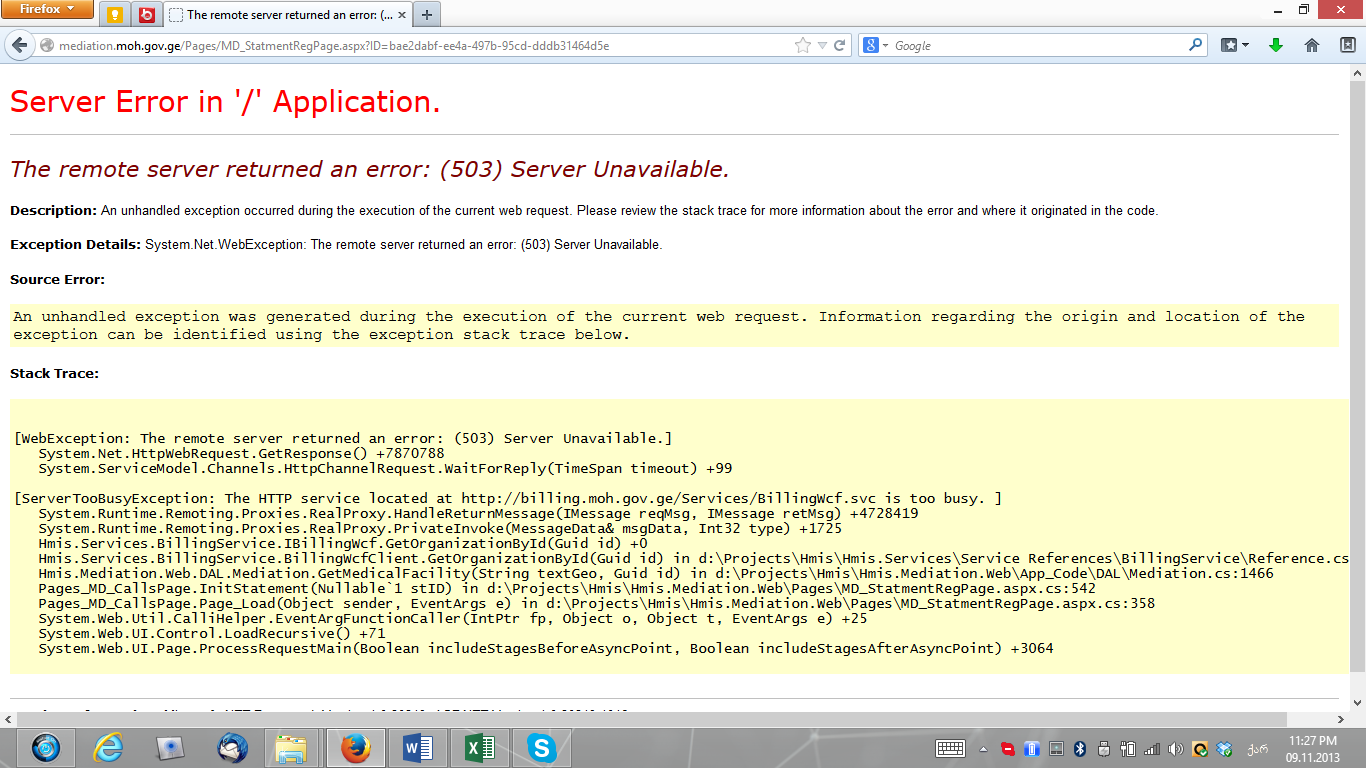The height and width of the screenshot is (768, 1366).
Task: Expand the URL history dropdown arrow
Action: [x=822, y=45]
